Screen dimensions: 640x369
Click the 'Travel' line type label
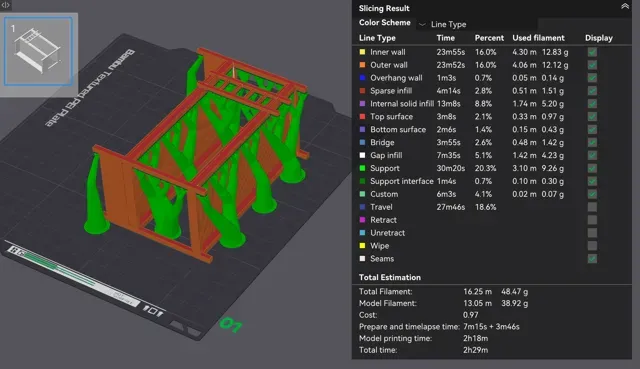381,207
